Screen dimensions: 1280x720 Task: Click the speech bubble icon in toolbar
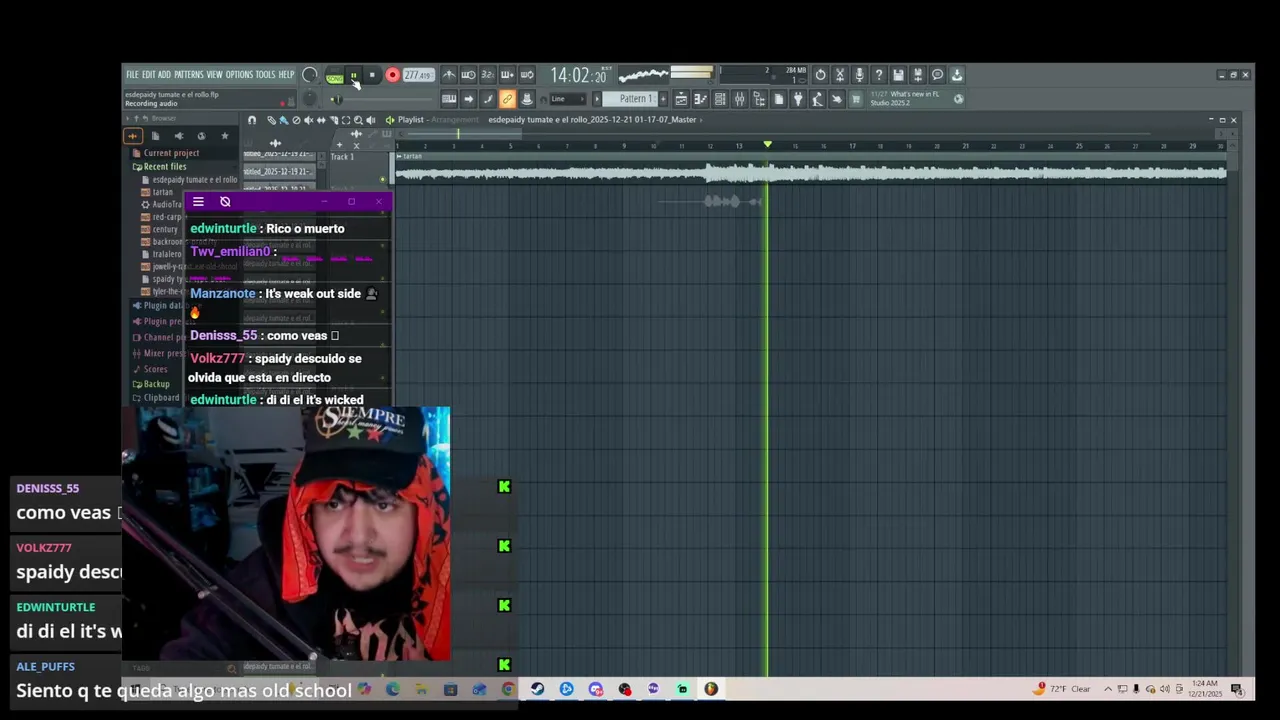937,75
